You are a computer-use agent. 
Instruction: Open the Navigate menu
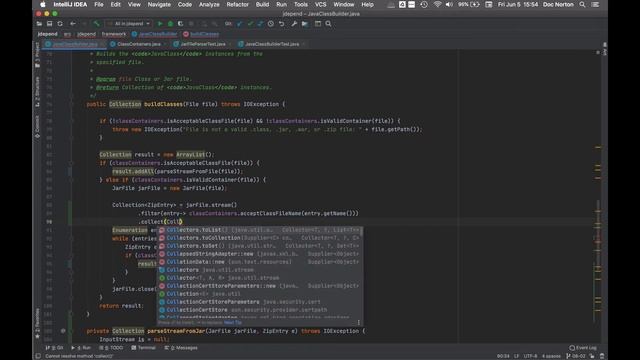(x=159, y=4)
